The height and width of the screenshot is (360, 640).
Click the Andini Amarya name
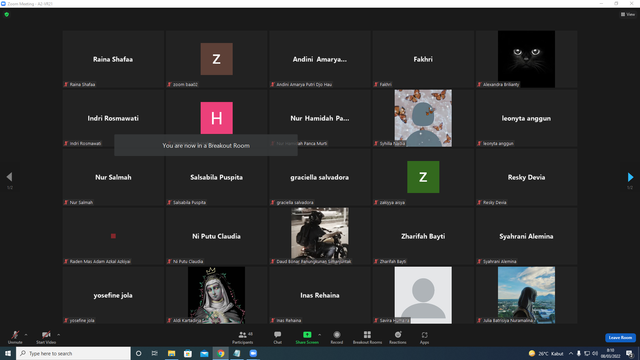tap(320, 59)
